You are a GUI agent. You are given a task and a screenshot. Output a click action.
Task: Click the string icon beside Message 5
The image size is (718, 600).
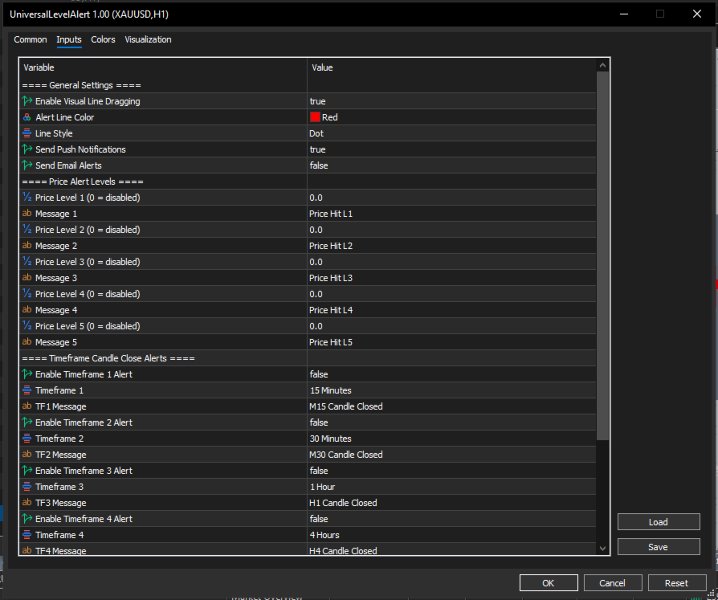point(27,342)
